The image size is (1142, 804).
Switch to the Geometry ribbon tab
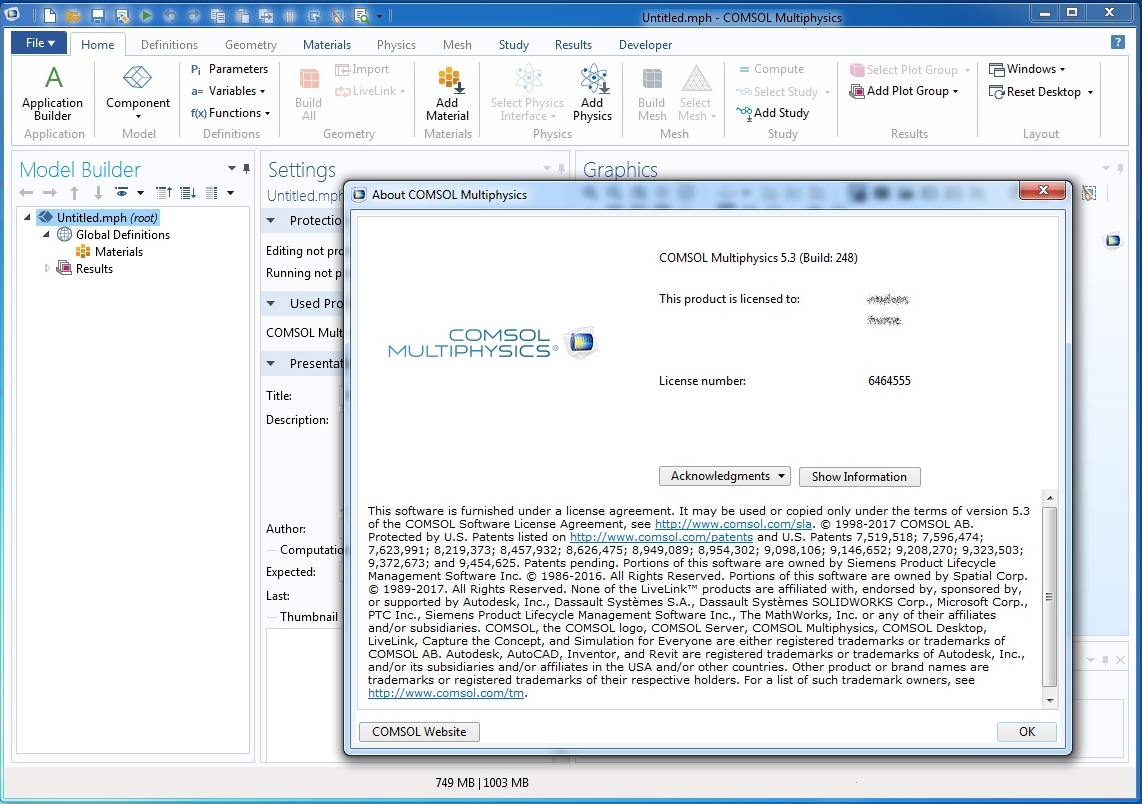(x=251, y=44)
